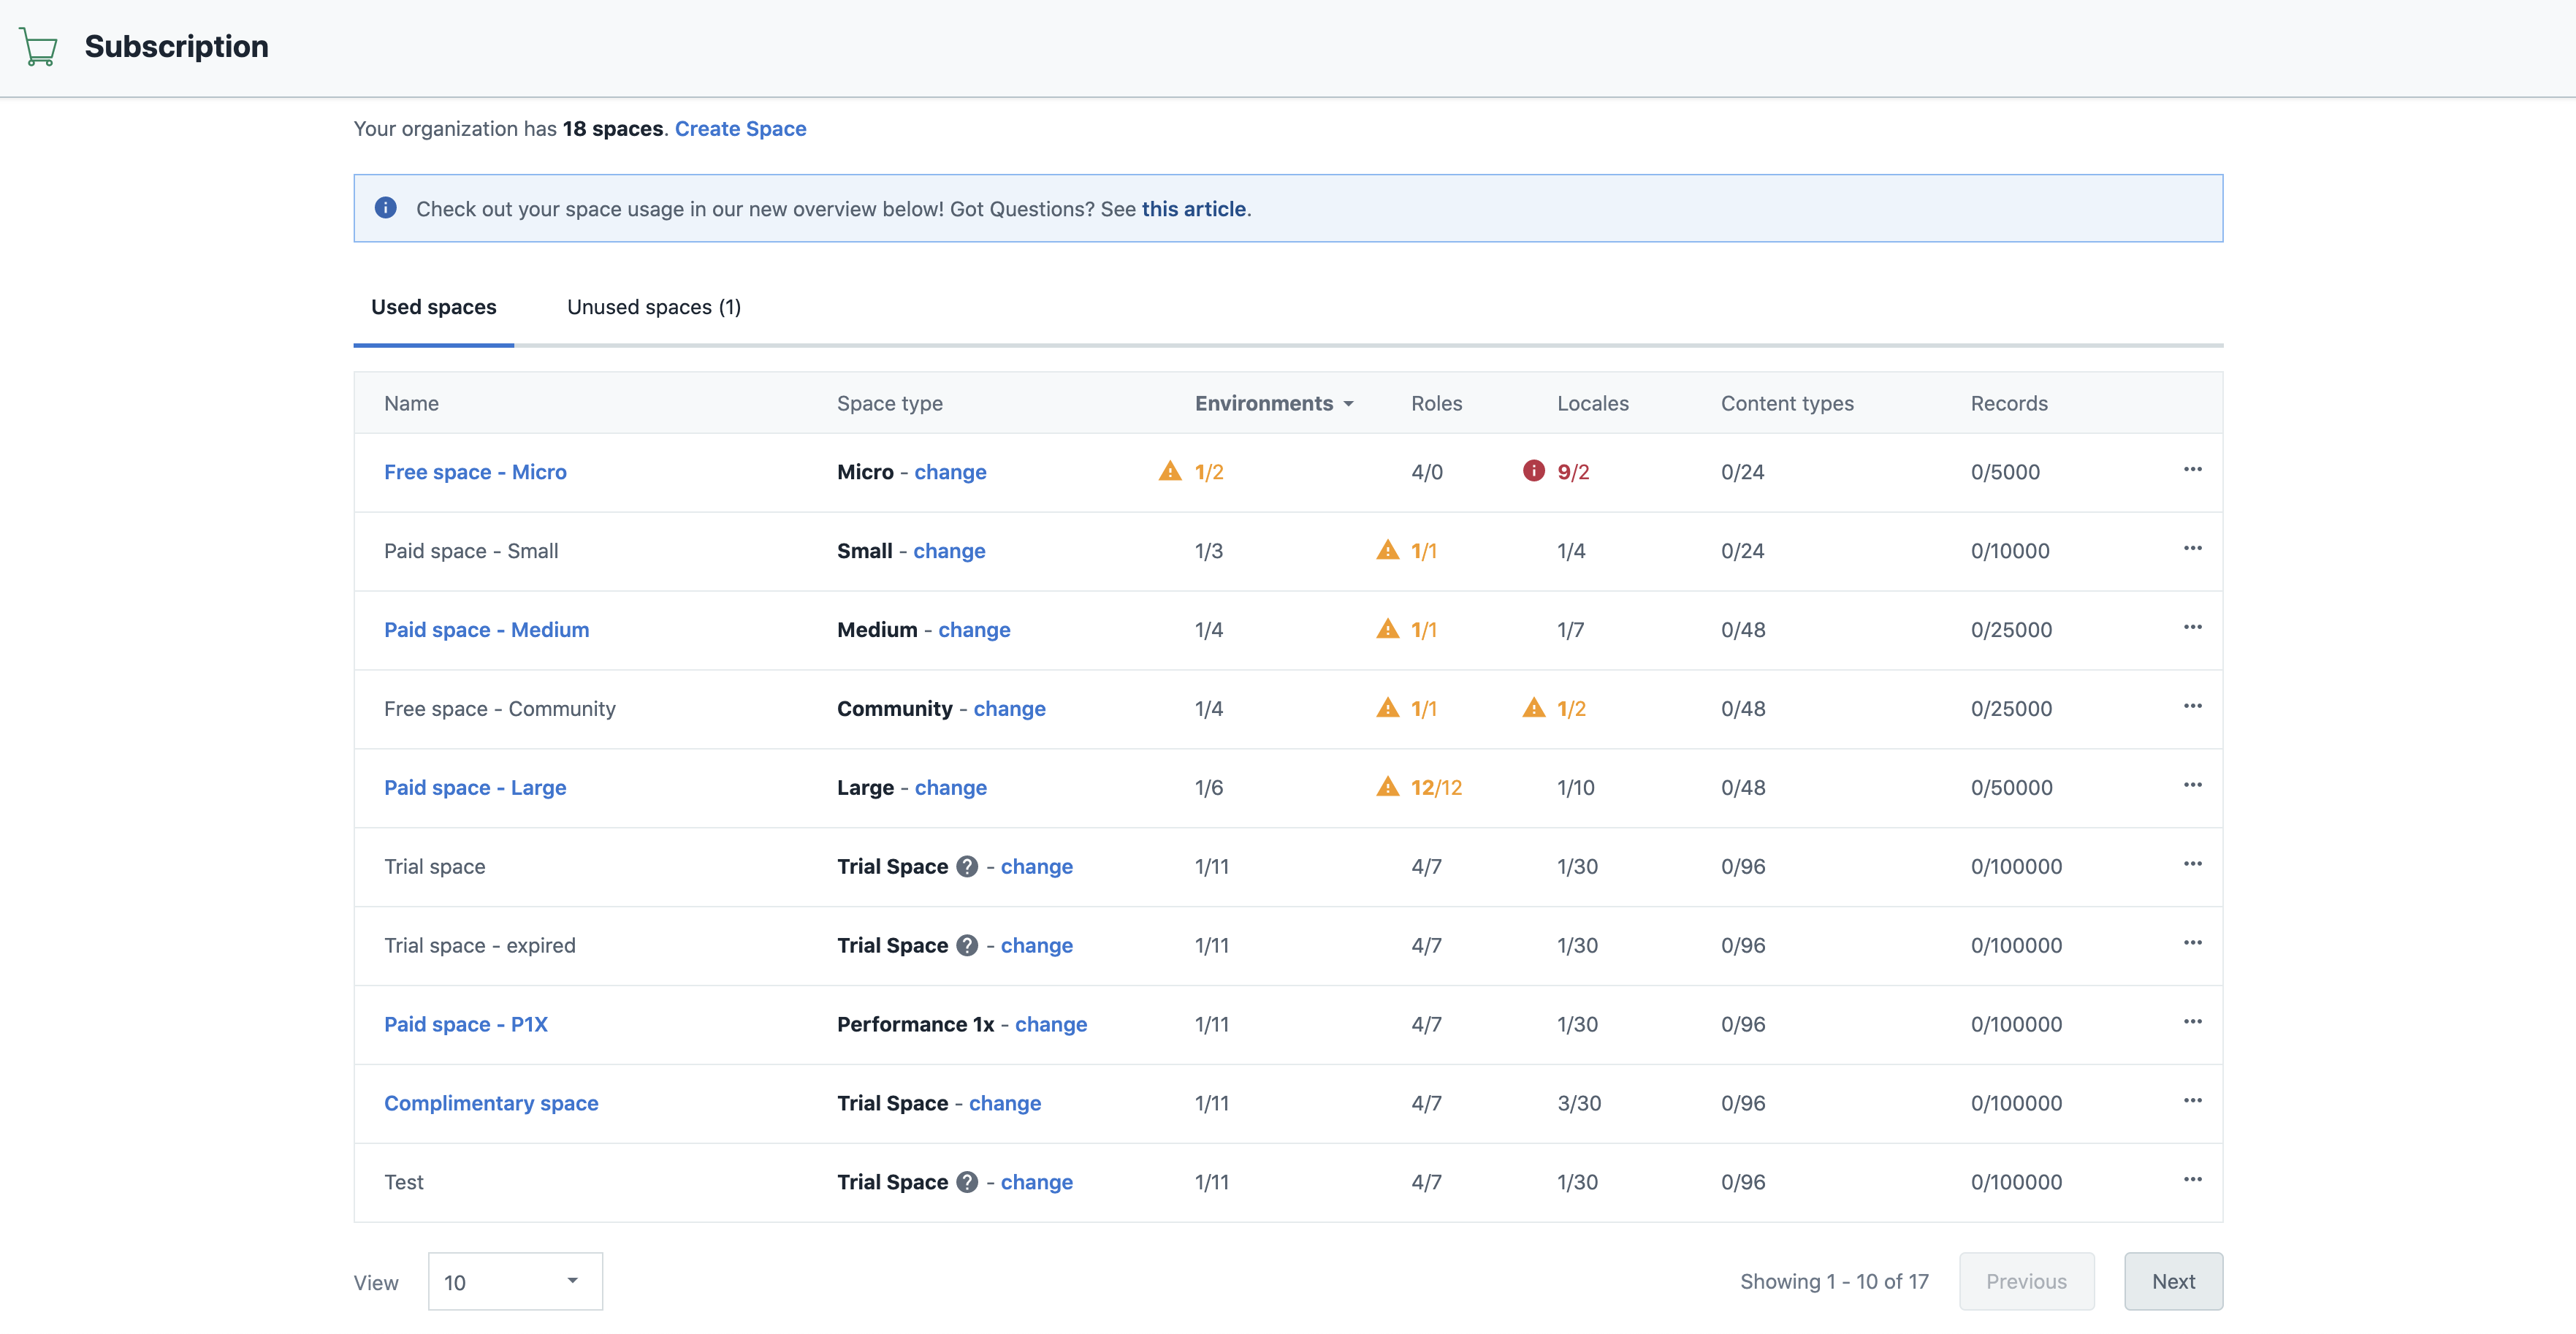
Task: Open the View rows-per-page dropdown
Action: point(514,1281)
